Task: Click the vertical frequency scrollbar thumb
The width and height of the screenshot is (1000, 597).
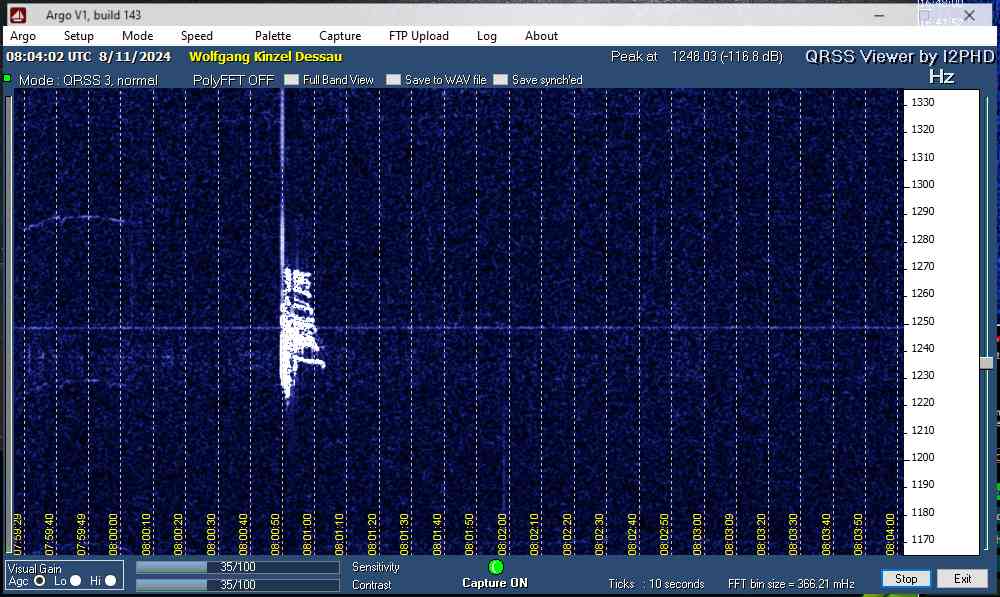Action: pos(987,362)
